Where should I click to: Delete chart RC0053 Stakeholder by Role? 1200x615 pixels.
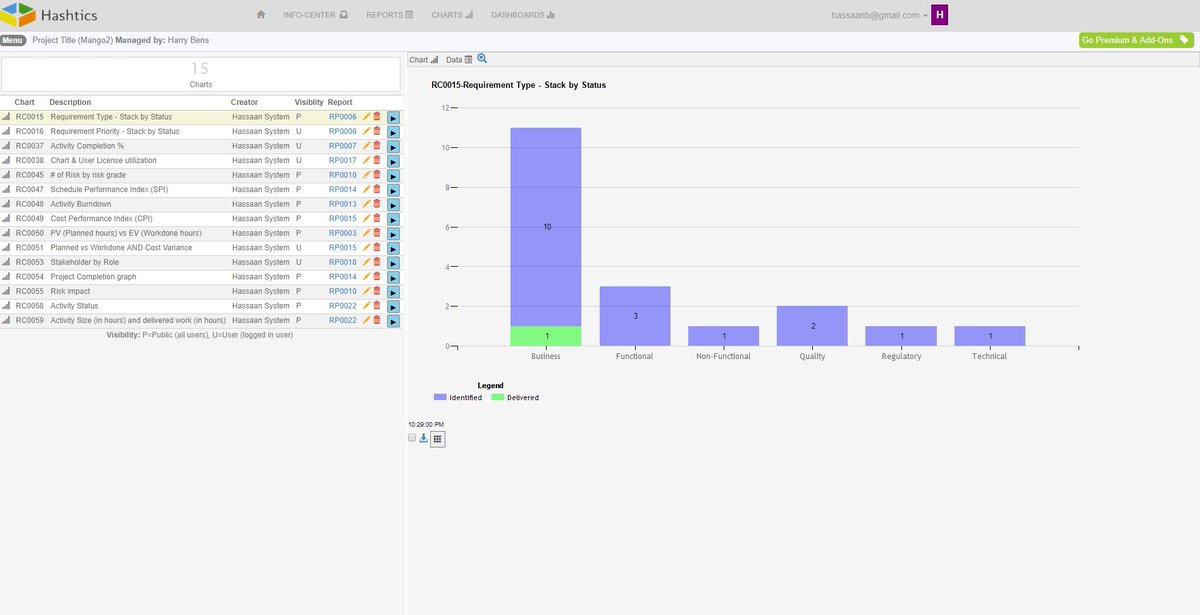(377, 262)
